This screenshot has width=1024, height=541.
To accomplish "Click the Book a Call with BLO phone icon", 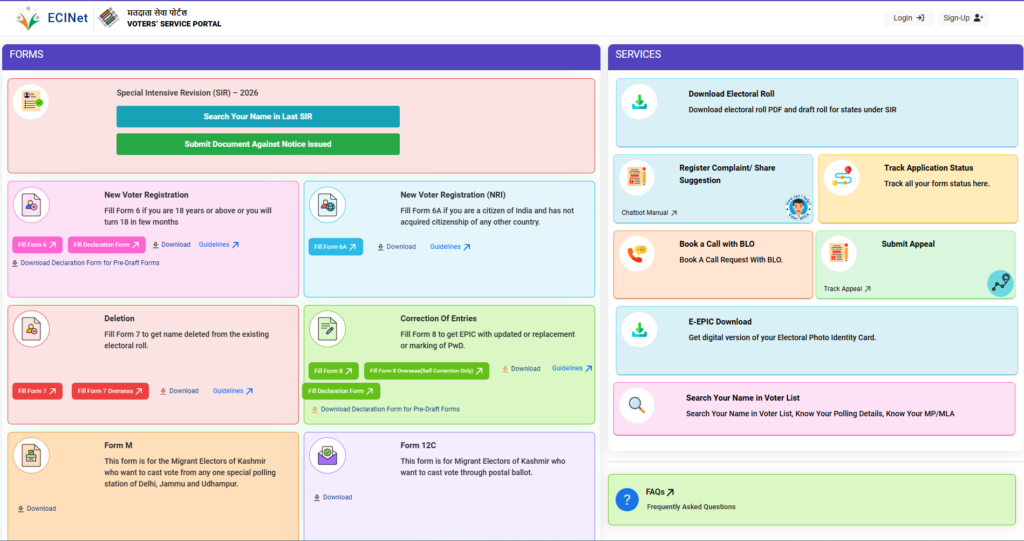I will (x=637, y=253).
